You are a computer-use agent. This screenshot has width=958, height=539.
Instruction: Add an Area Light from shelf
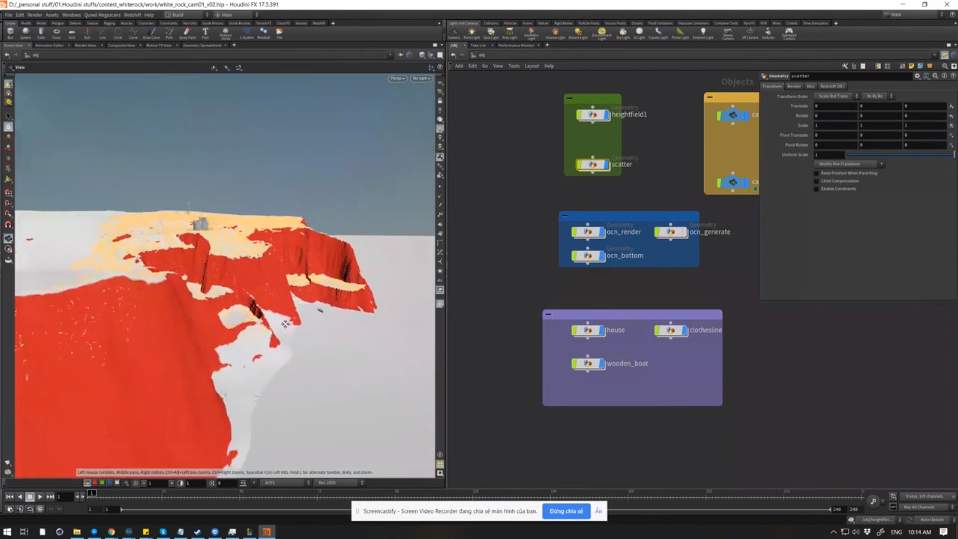[510, 33]
